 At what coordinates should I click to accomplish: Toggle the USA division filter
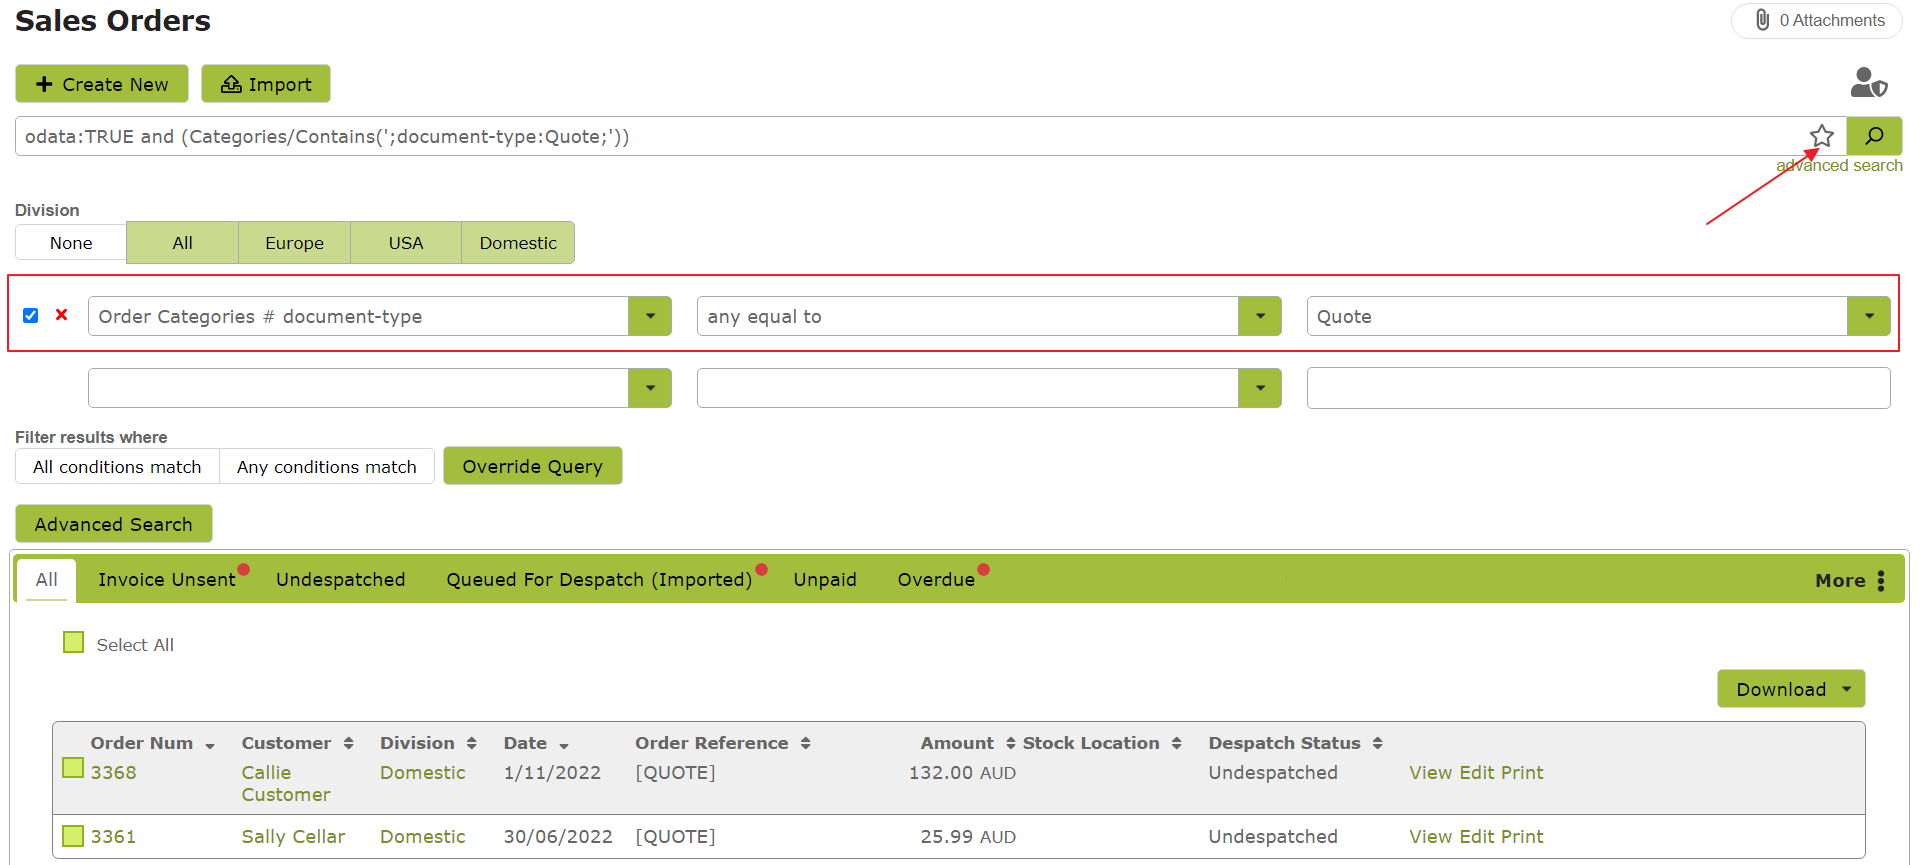pyautogui.click(x=406, y=243)
